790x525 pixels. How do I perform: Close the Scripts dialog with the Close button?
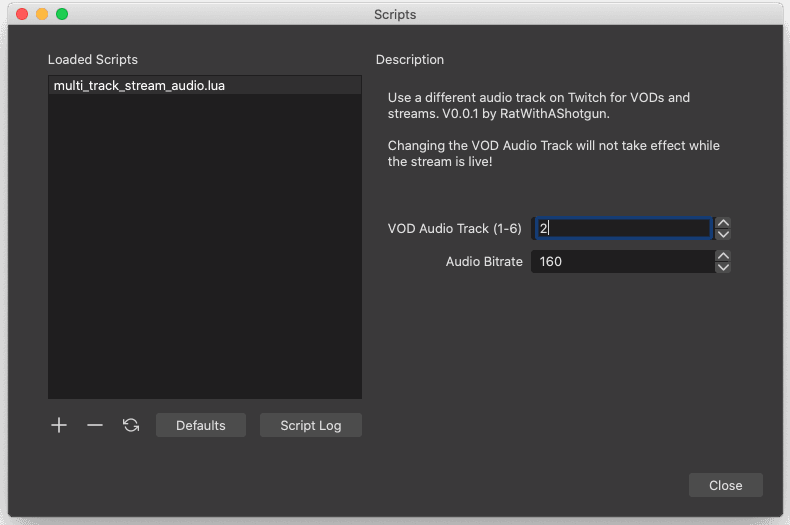point(725,485)
